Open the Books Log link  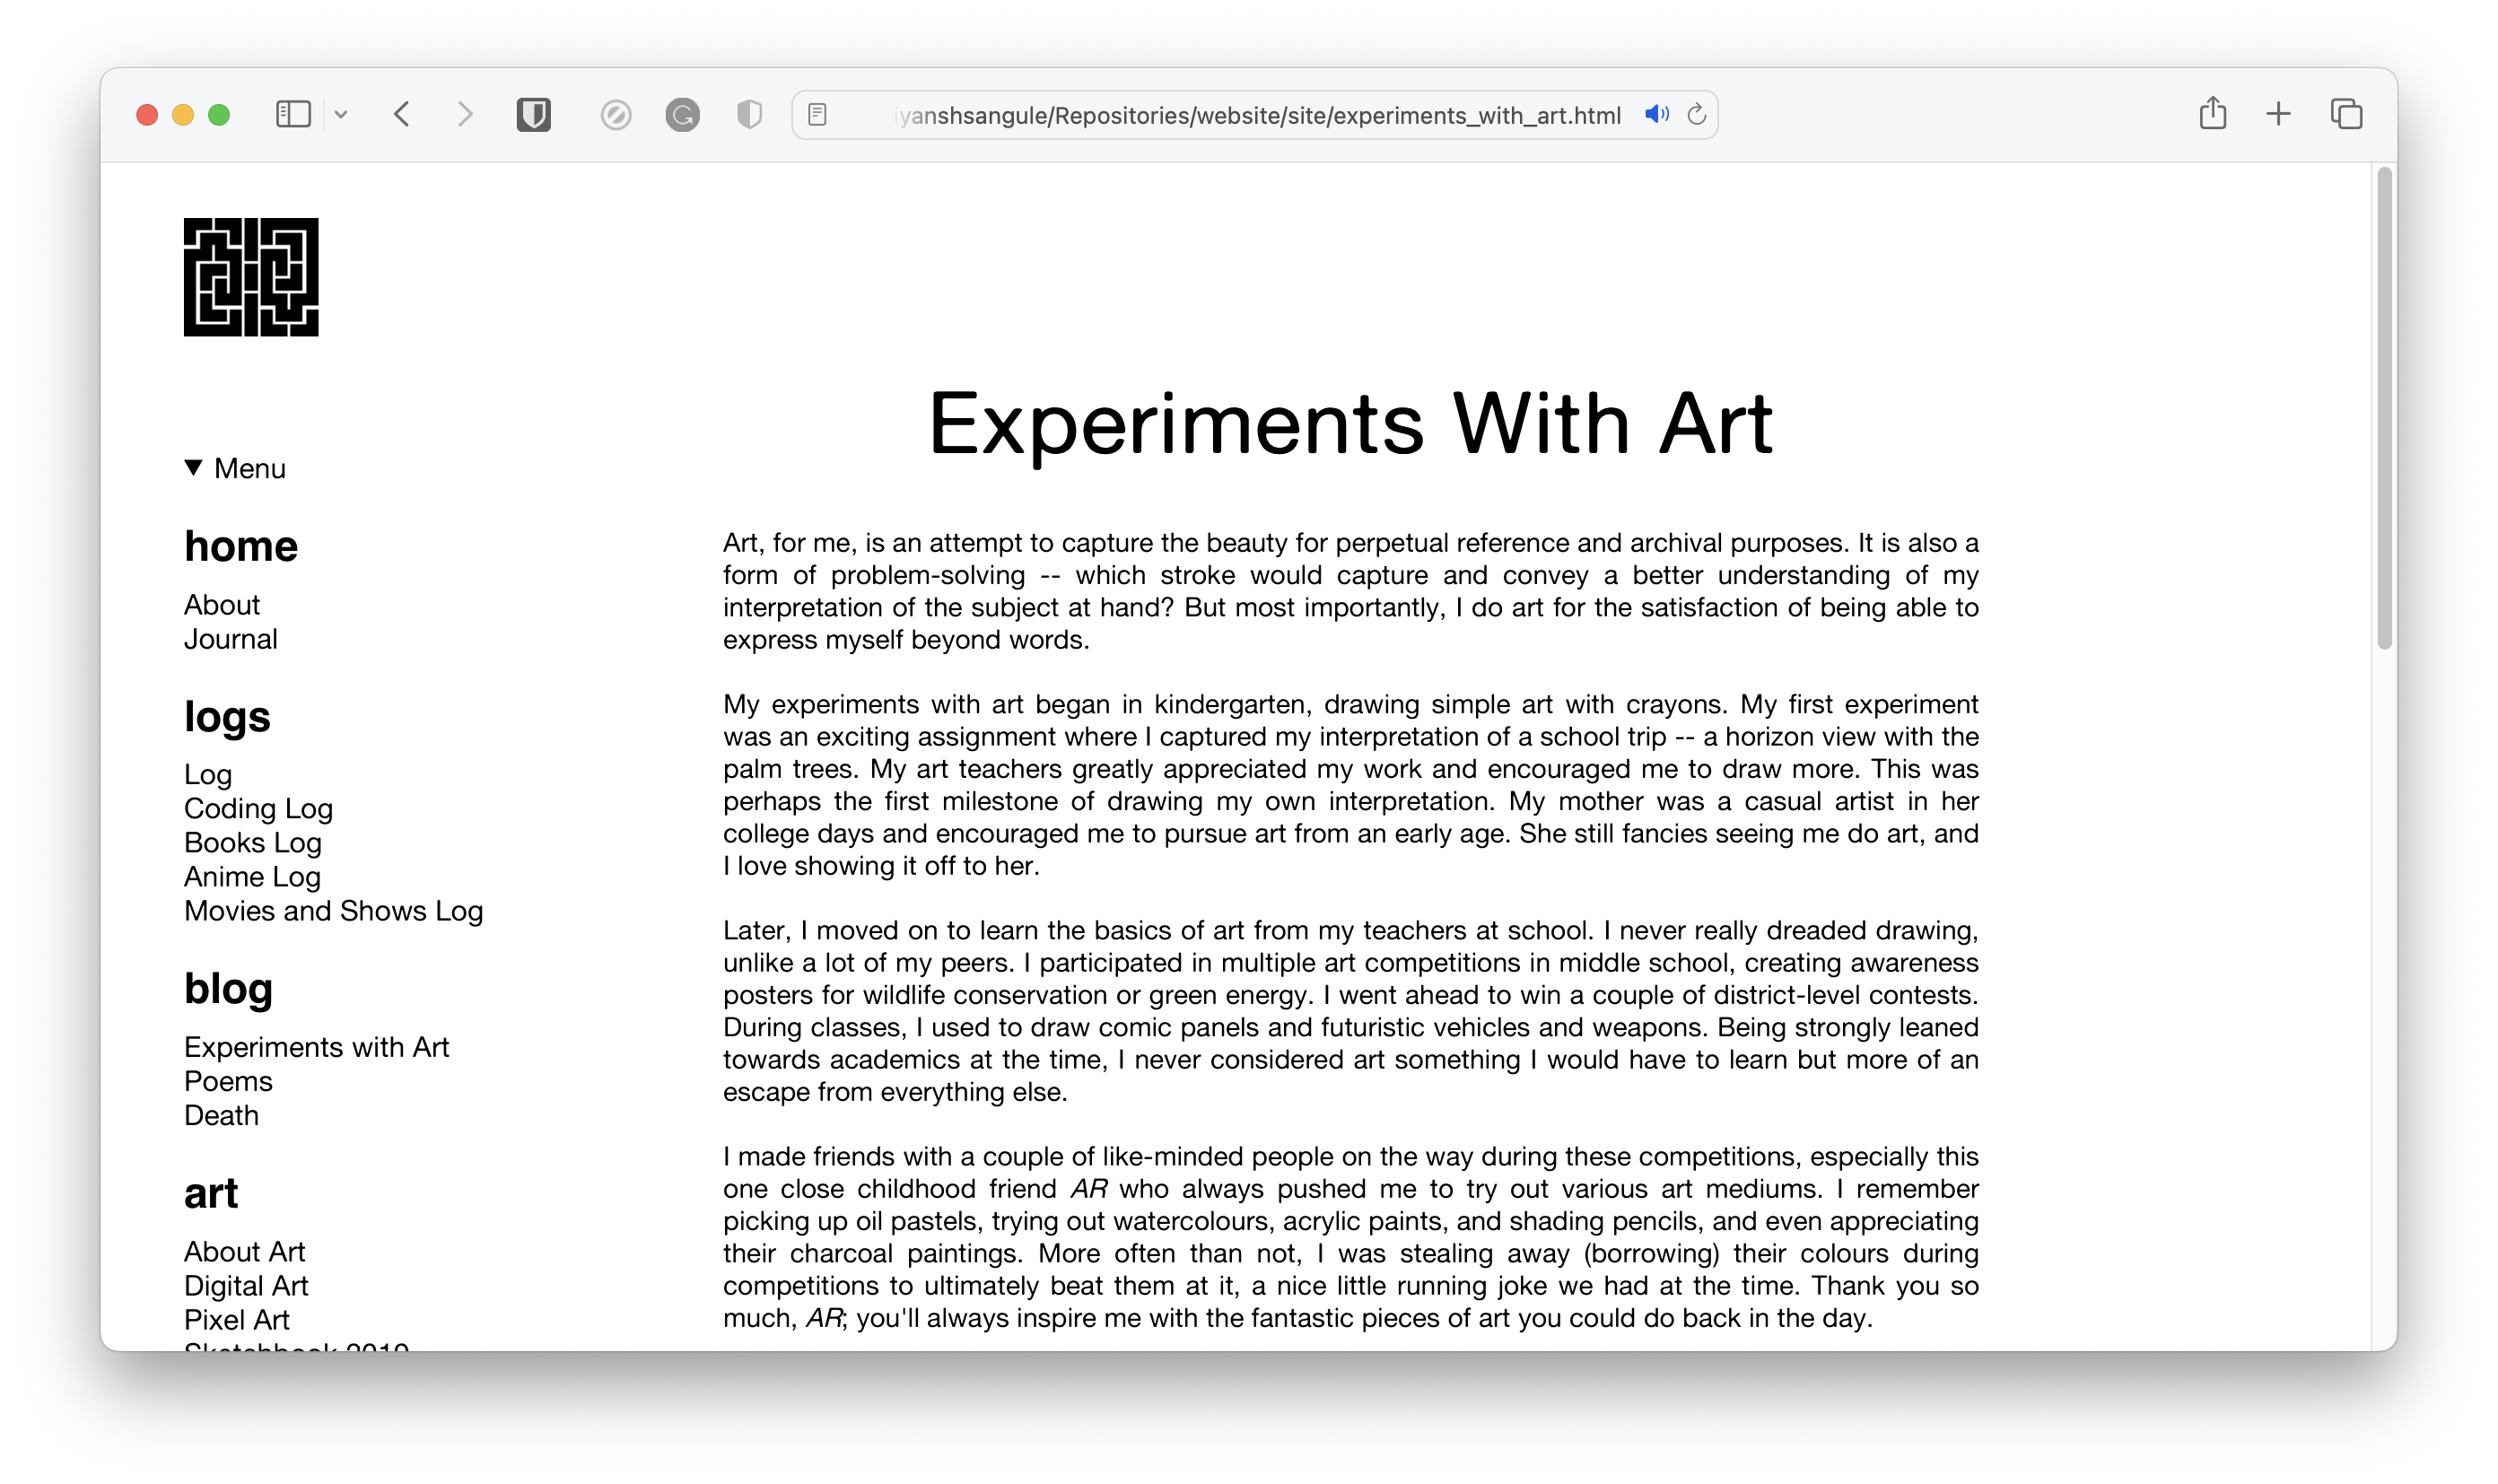(x=253, y=843)
